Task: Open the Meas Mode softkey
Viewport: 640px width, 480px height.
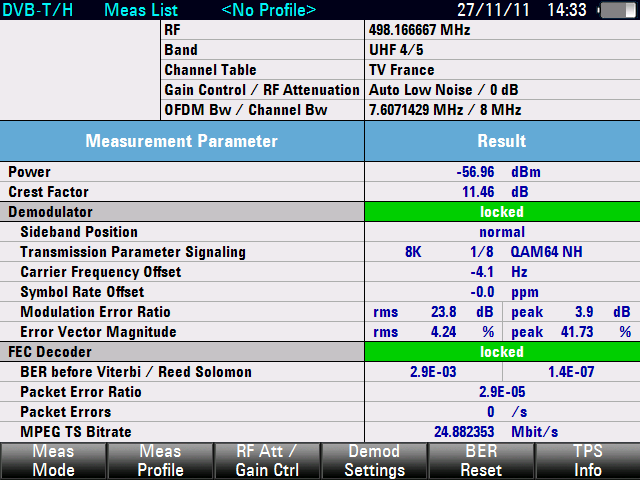Action: pyautogui.click(x=53, y=461)
